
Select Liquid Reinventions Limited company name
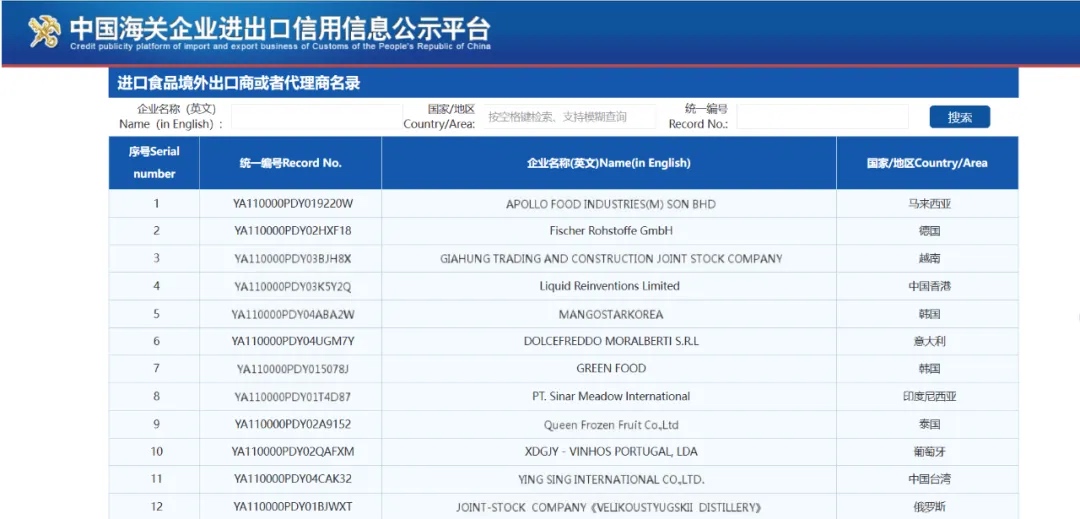click(x=610, y=286)
